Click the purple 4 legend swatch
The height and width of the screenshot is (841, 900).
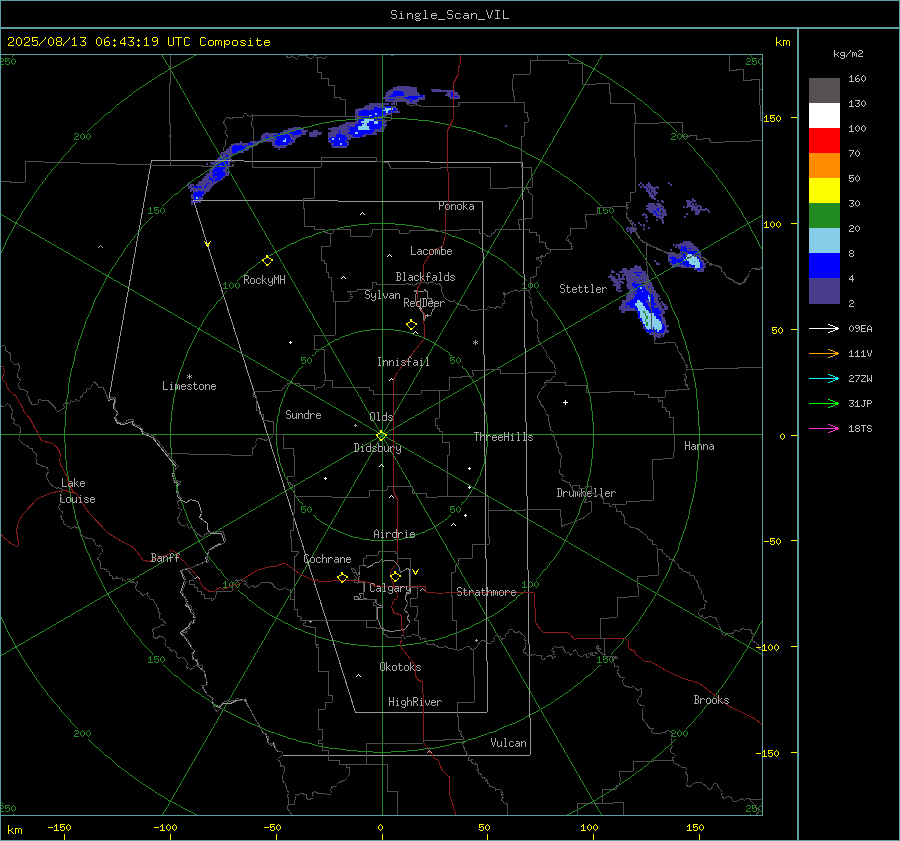coord(824,290)
